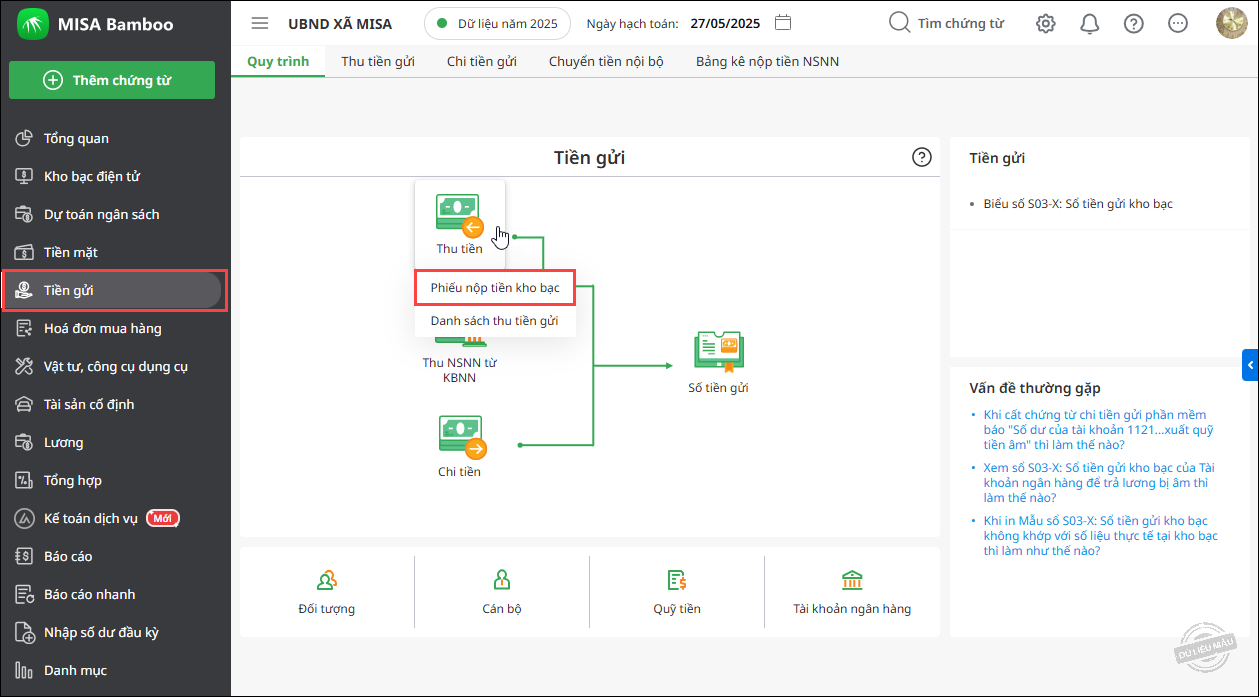Switch to Thu tiền gửi tab
1259x697 pixels.
[x=378, y=61]
